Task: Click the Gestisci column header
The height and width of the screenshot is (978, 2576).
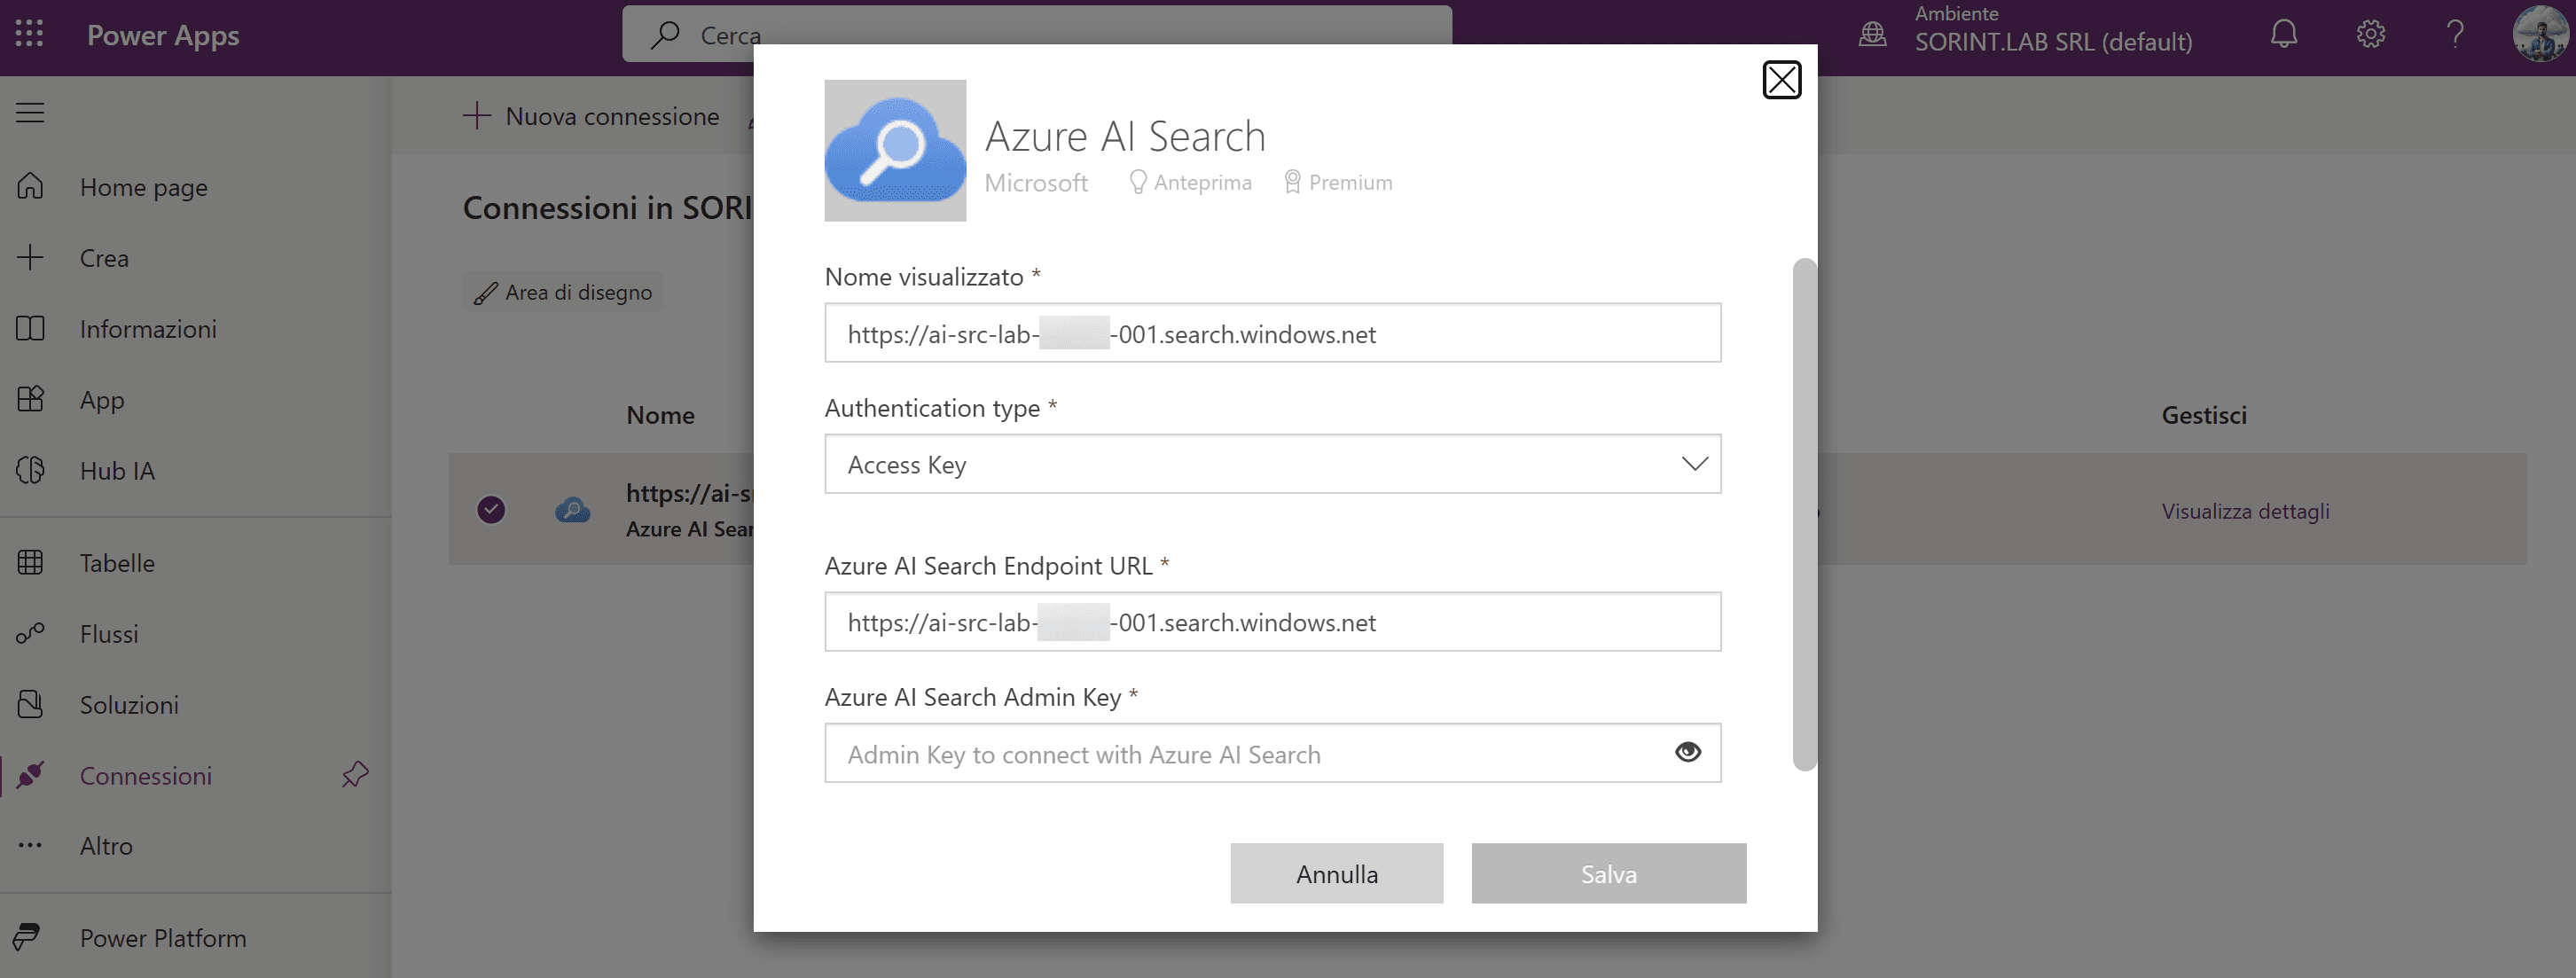Action: coord(2204,415)
